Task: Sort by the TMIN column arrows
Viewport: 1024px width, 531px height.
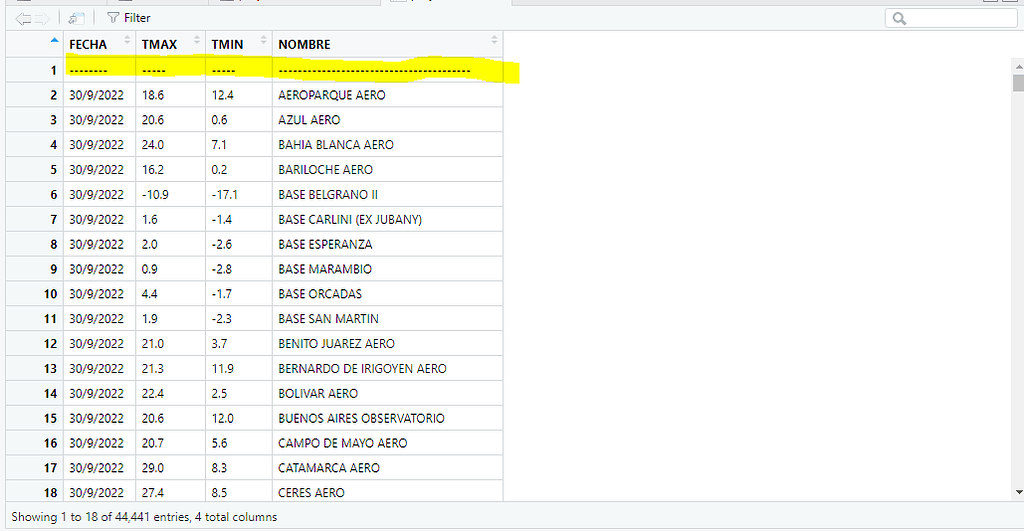Action: pos(264,41)
